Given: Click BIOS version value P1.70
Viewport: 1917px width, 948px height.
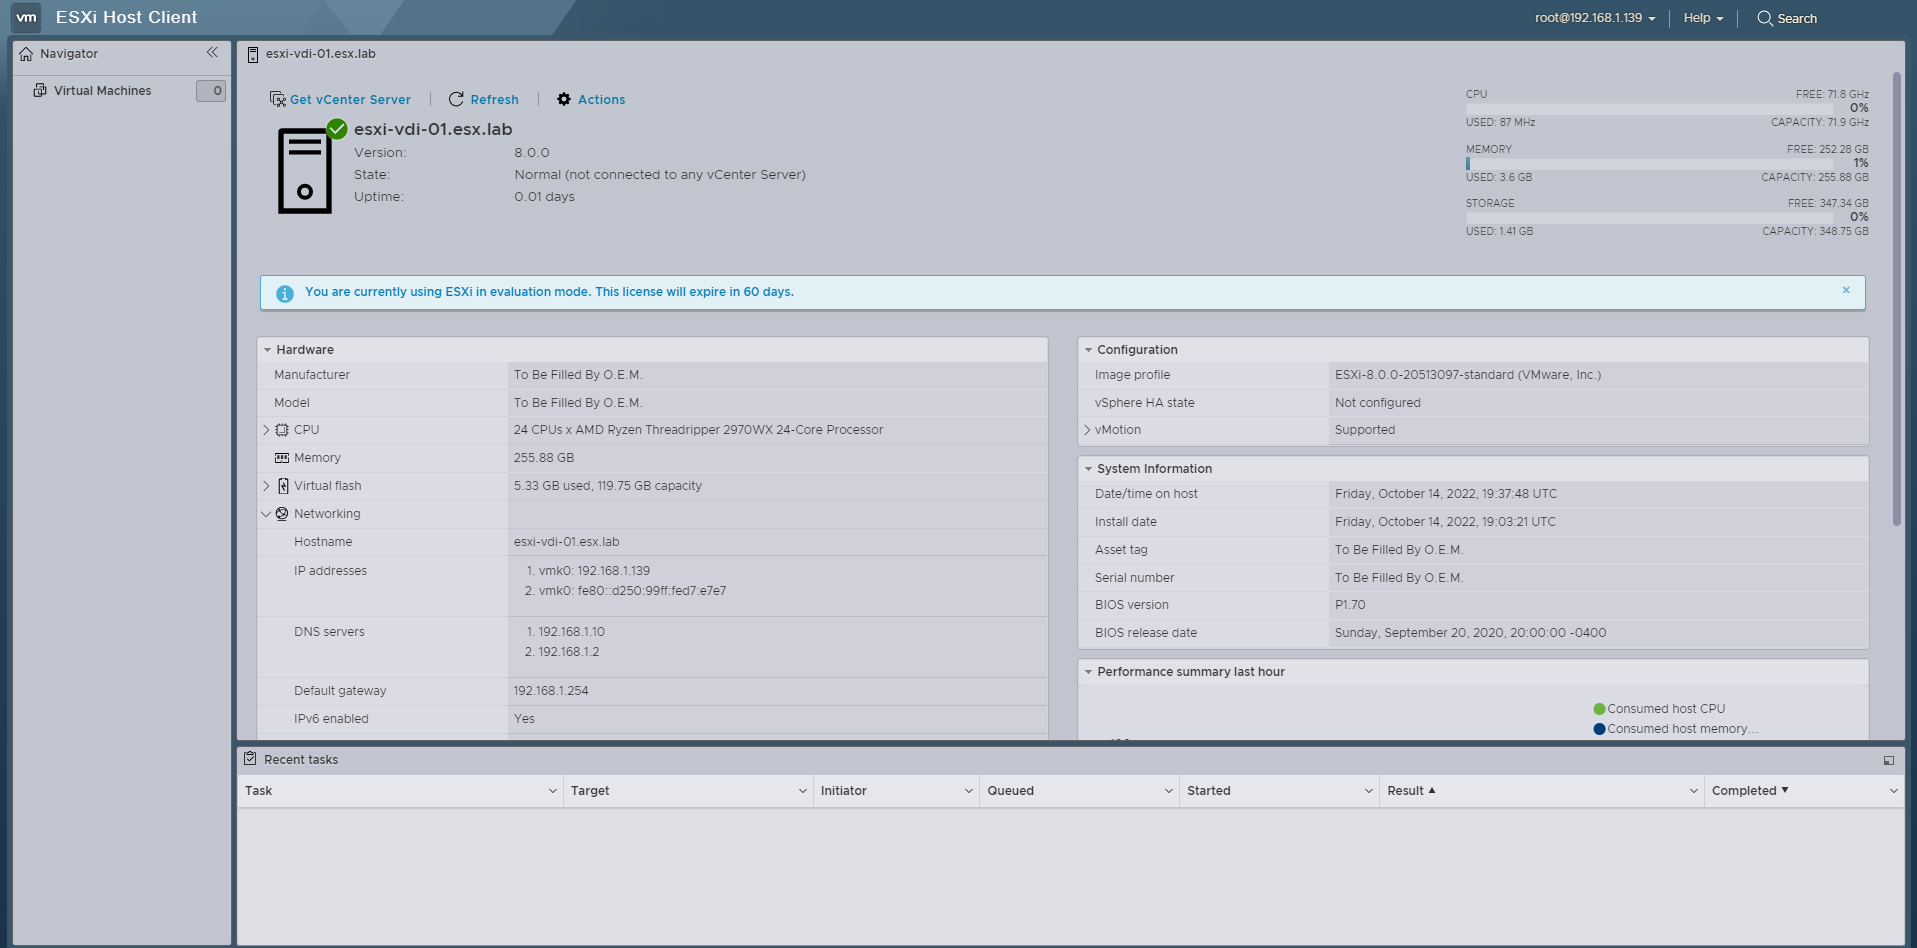Looking at the screenshot, I should 1350,605.
